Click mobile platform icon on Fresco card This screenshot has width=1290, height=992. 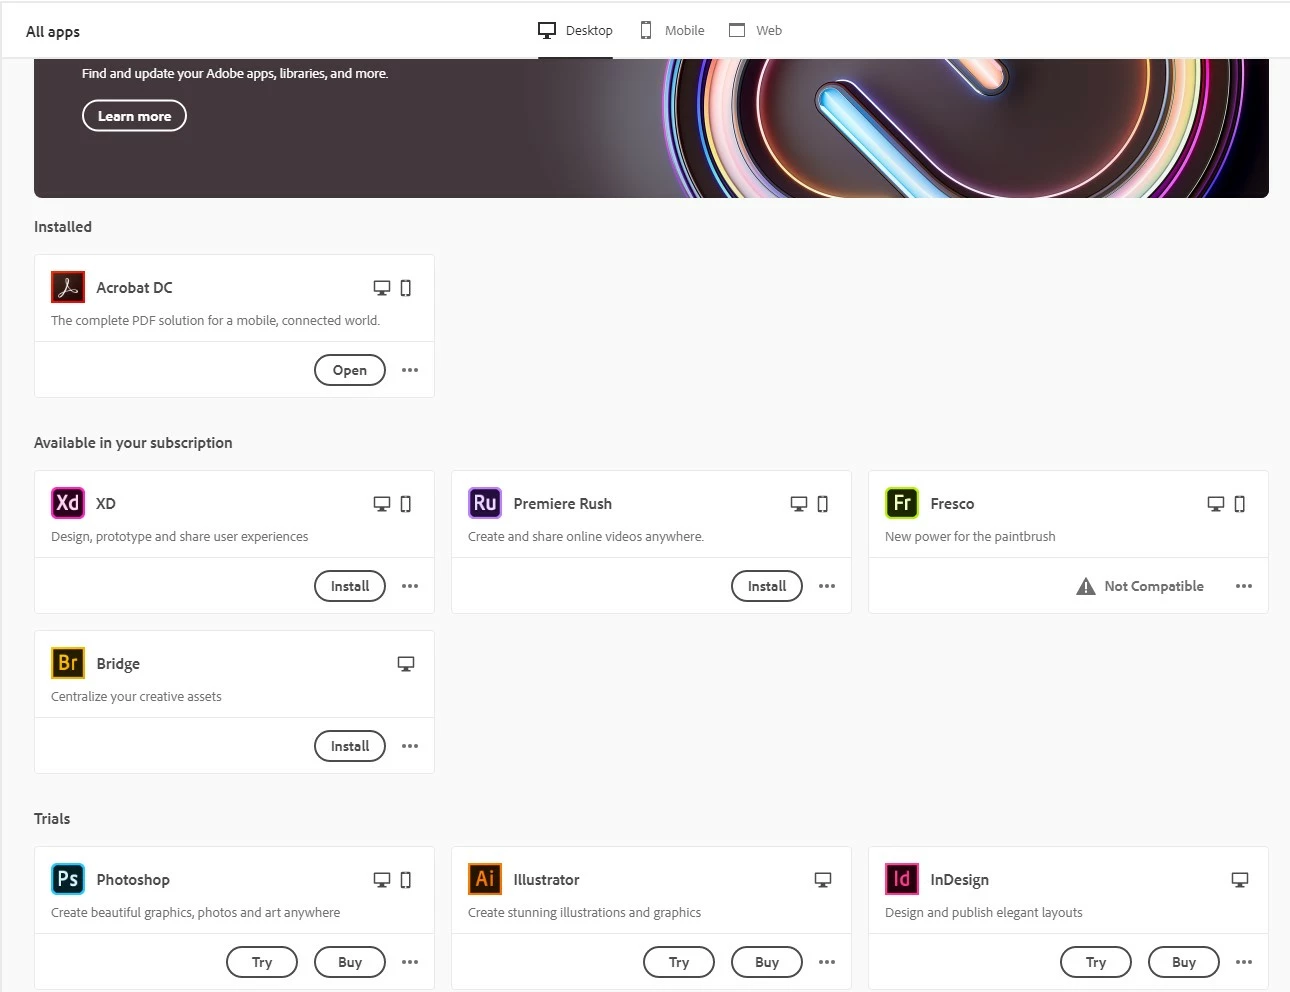pyautogui.click(x=1240, y=504)
